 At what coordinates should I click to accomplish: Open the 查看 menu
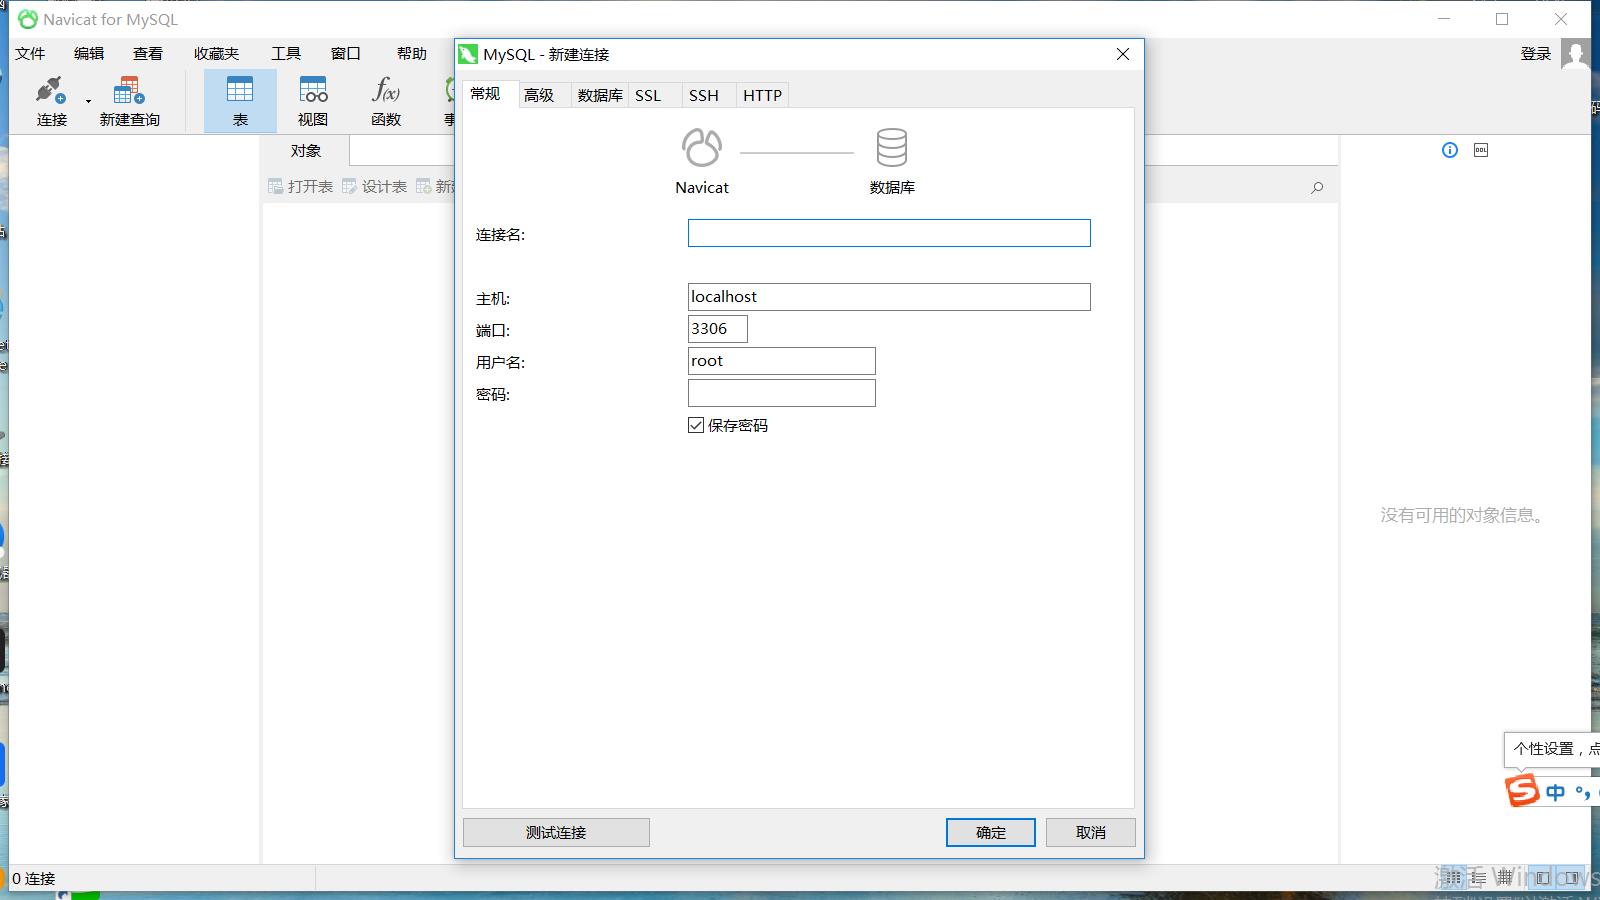[x=148, y=54]
